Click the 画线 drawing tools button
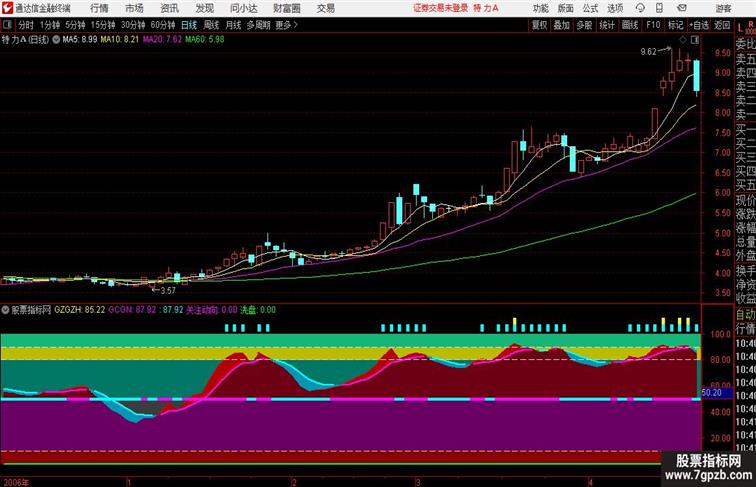 [x=630, y=25]
